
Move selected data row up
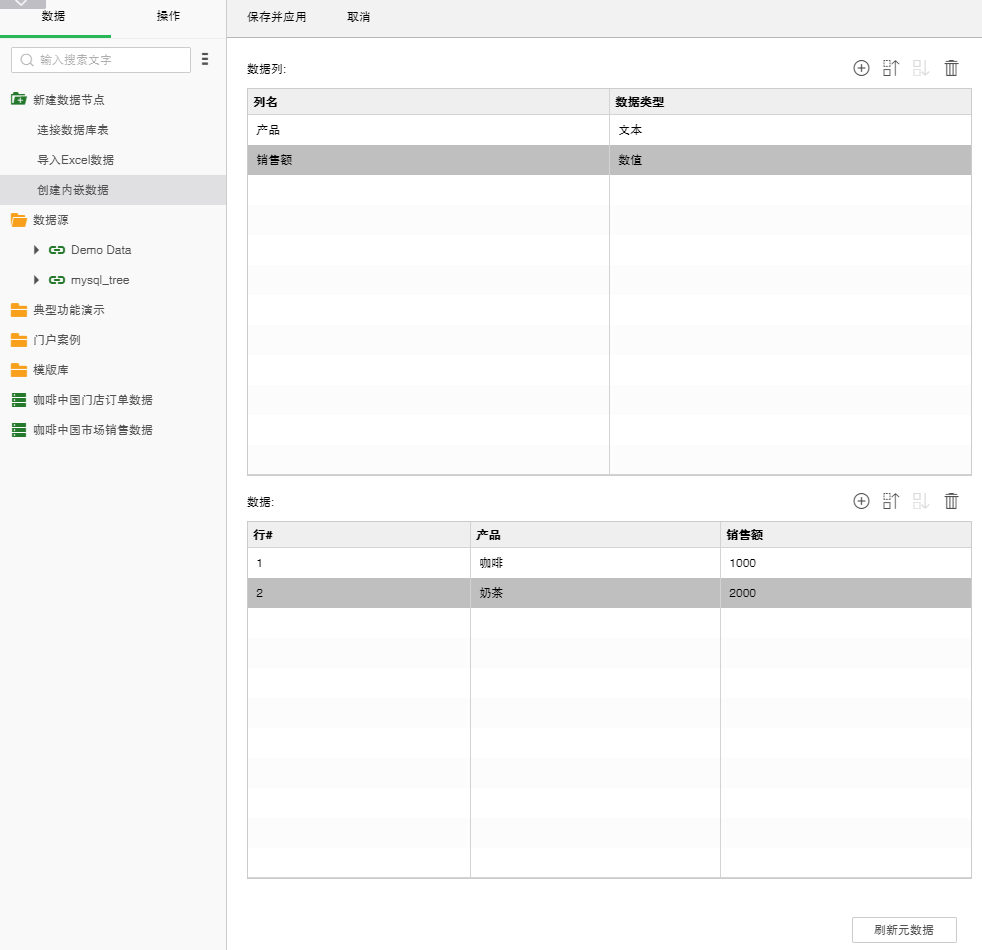(891, 501)
